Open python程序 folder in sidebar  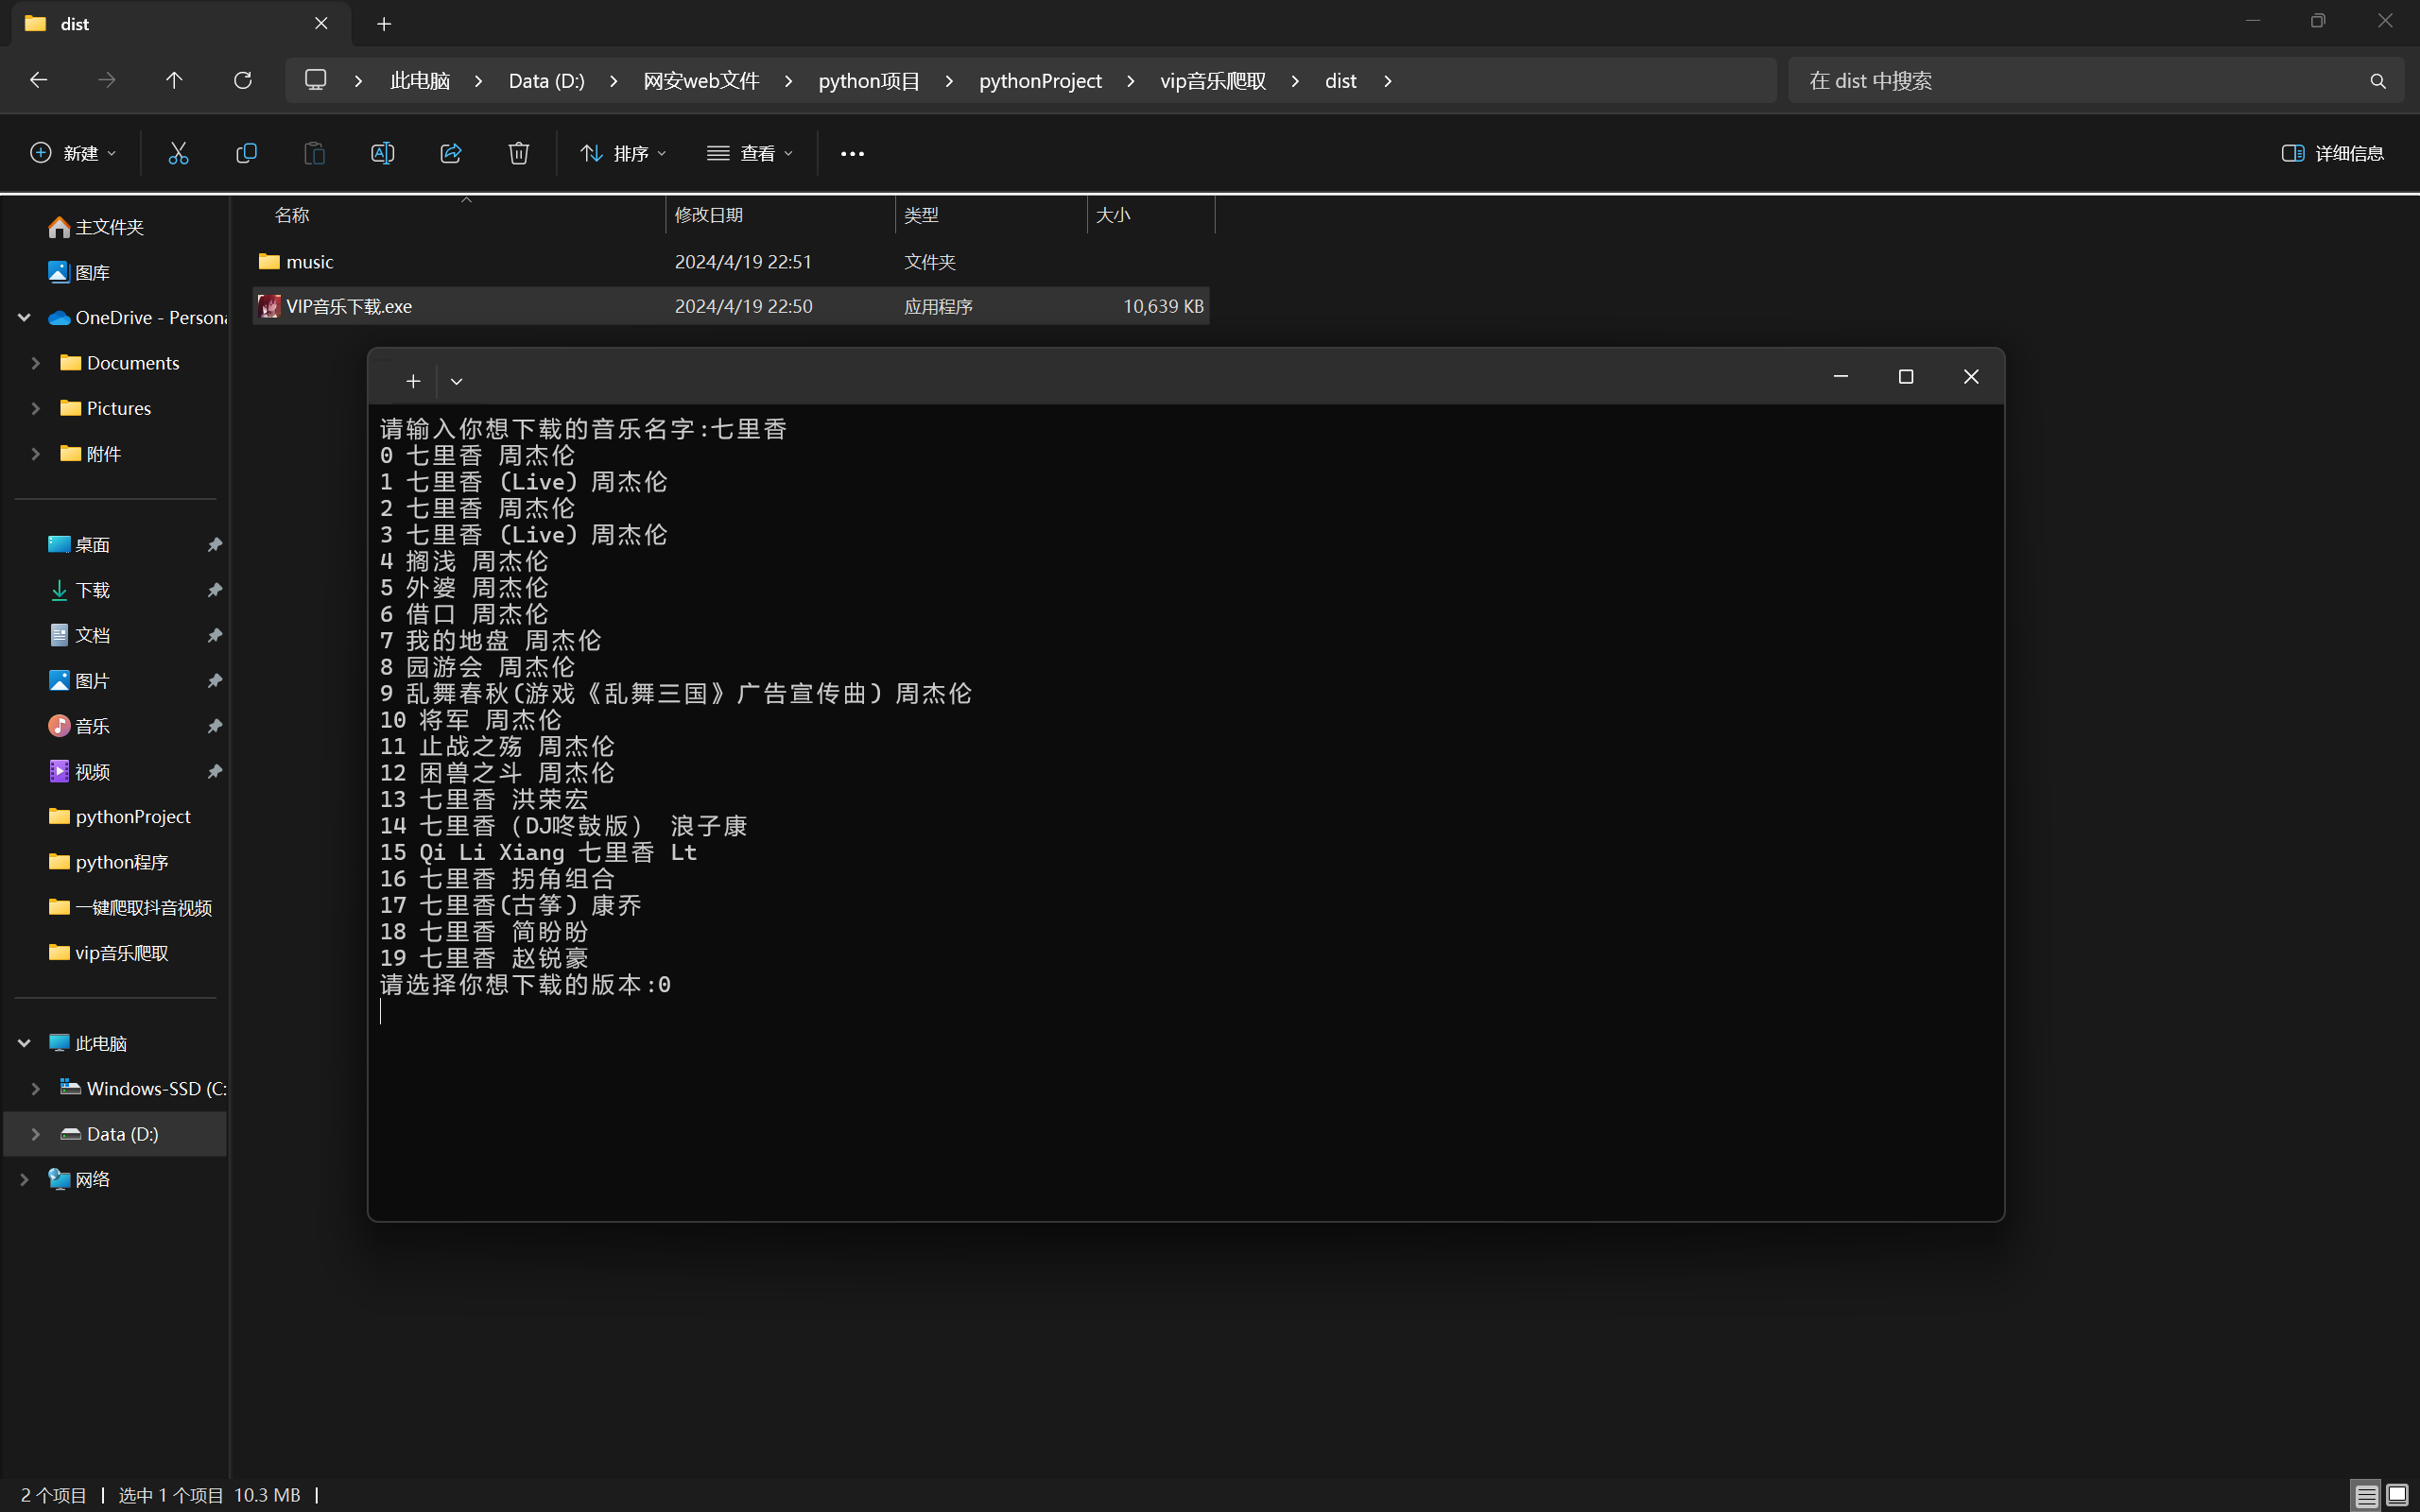tap(108, 862)
